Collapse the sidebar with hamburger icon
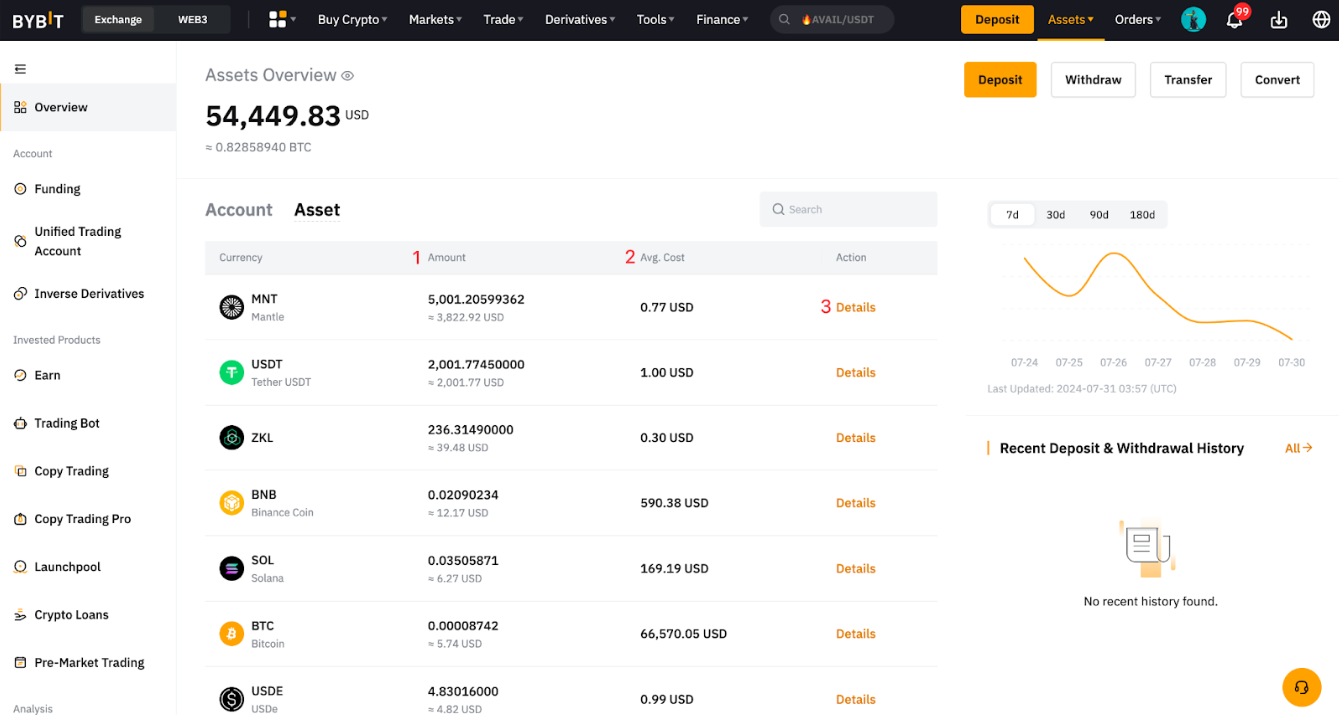This screenshot has height=715, width=1339. tap(20, 69)
